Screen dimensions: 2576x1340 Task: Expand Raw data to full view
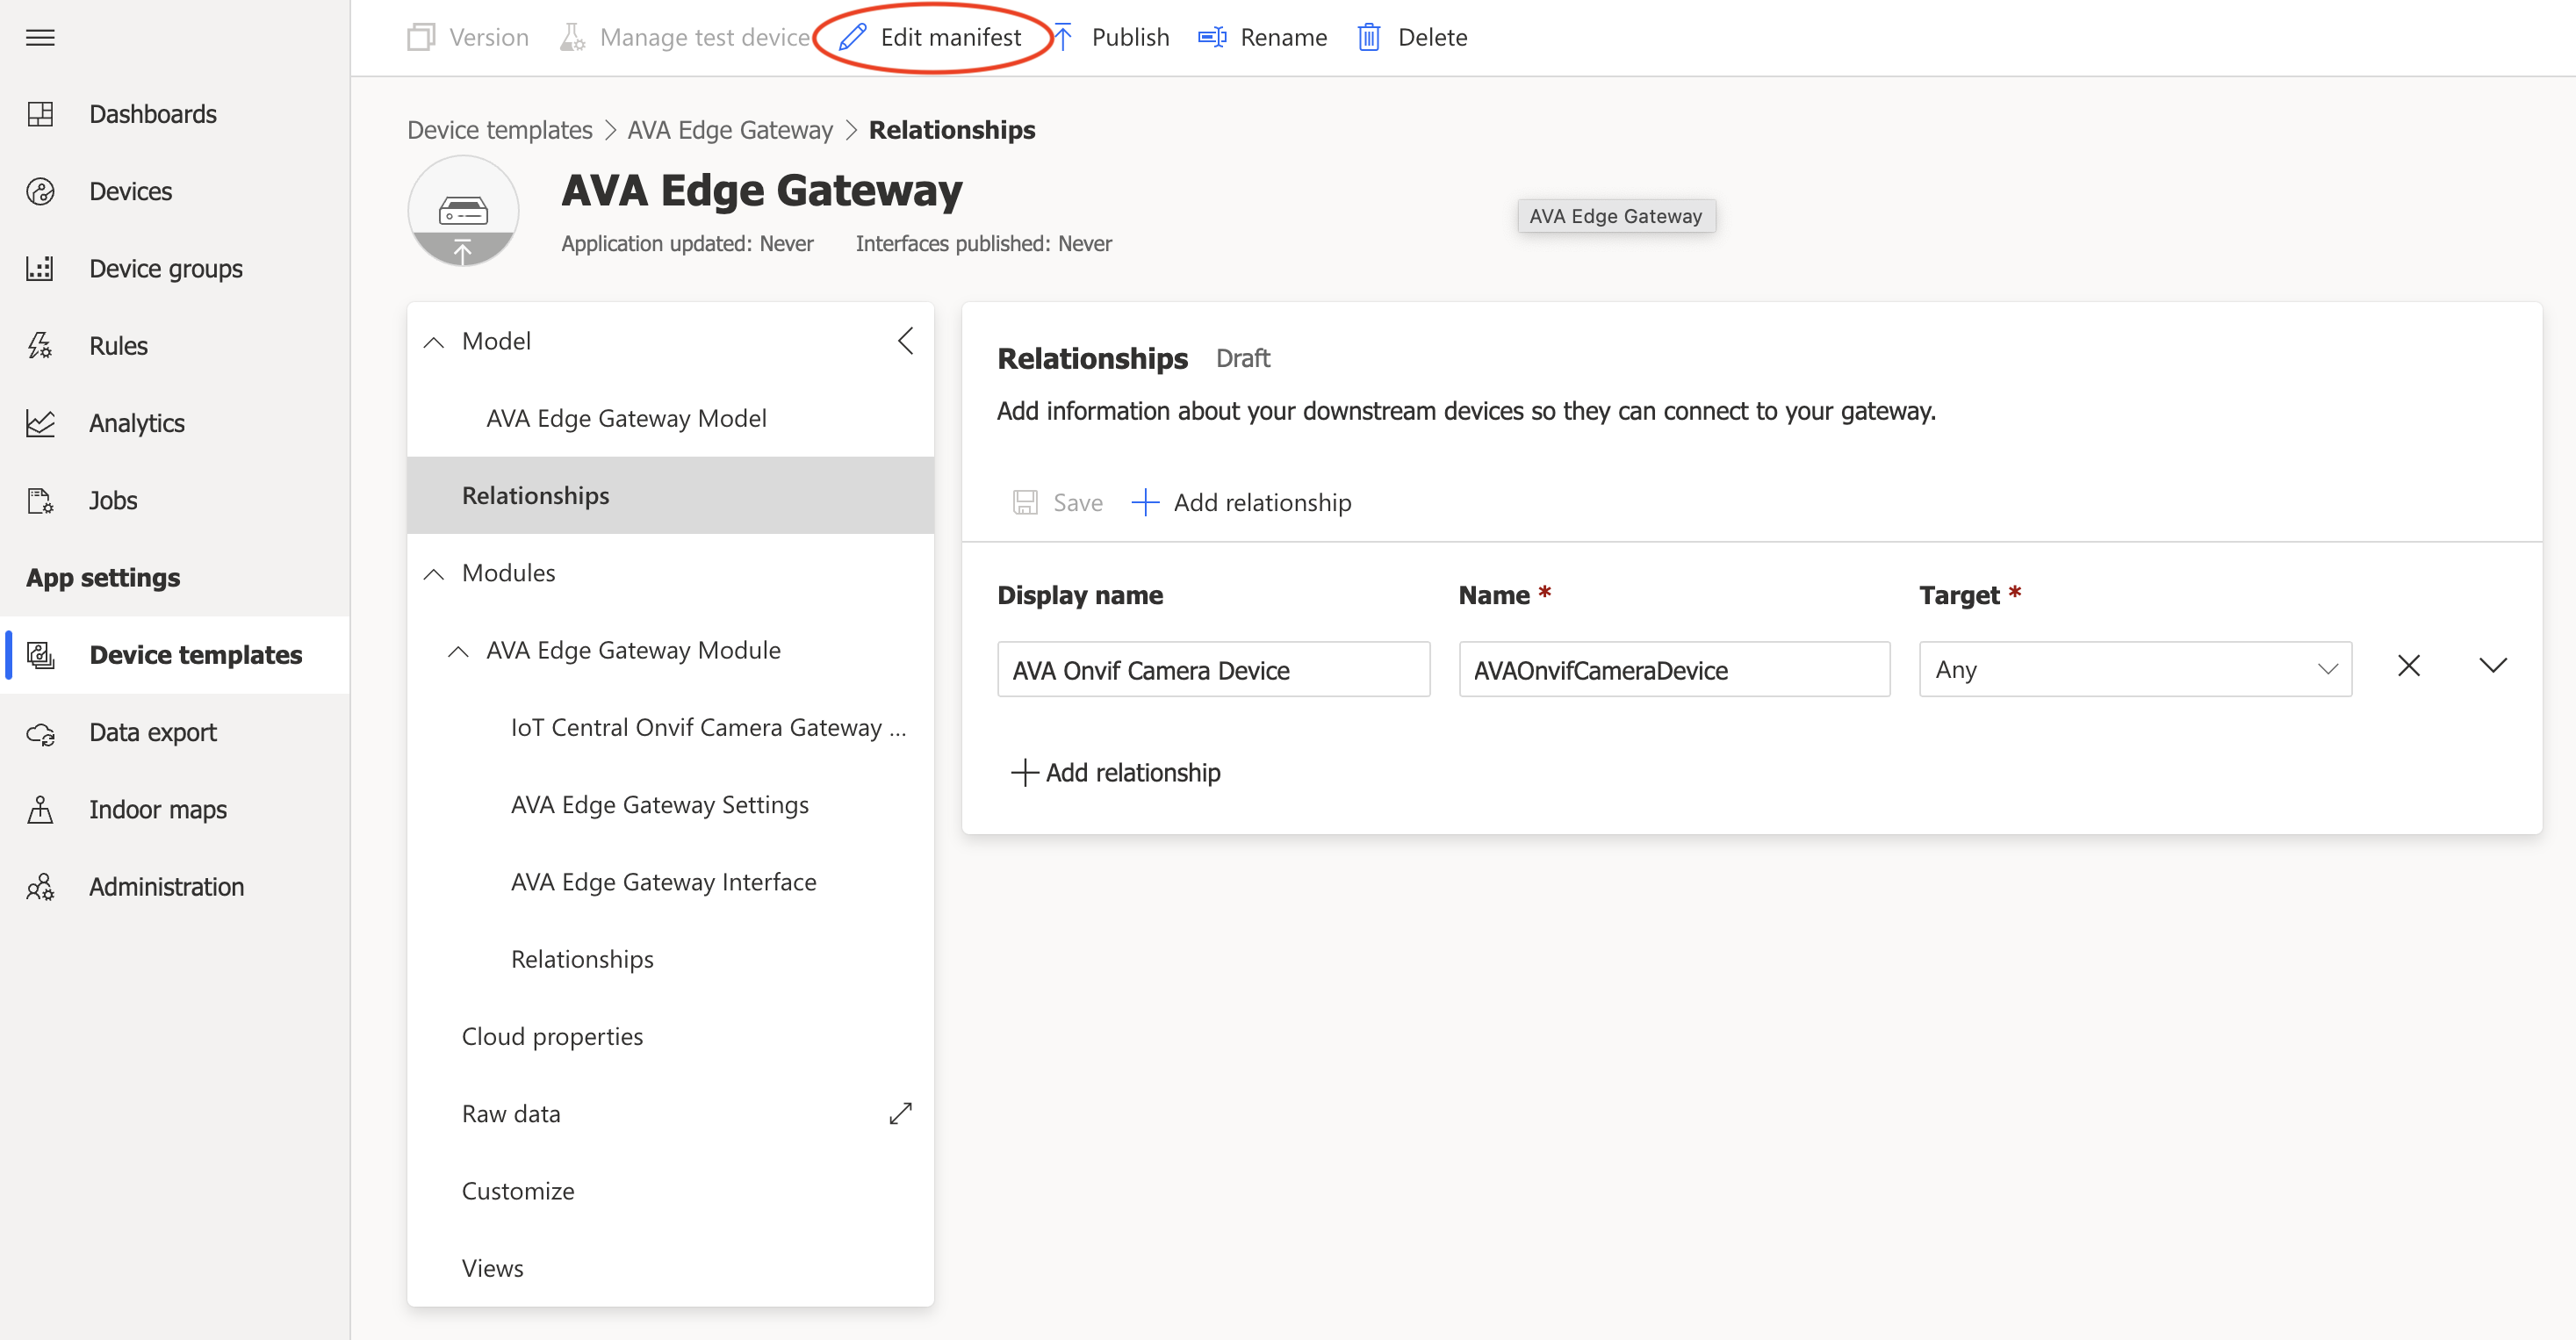[x=900, y=1113]
